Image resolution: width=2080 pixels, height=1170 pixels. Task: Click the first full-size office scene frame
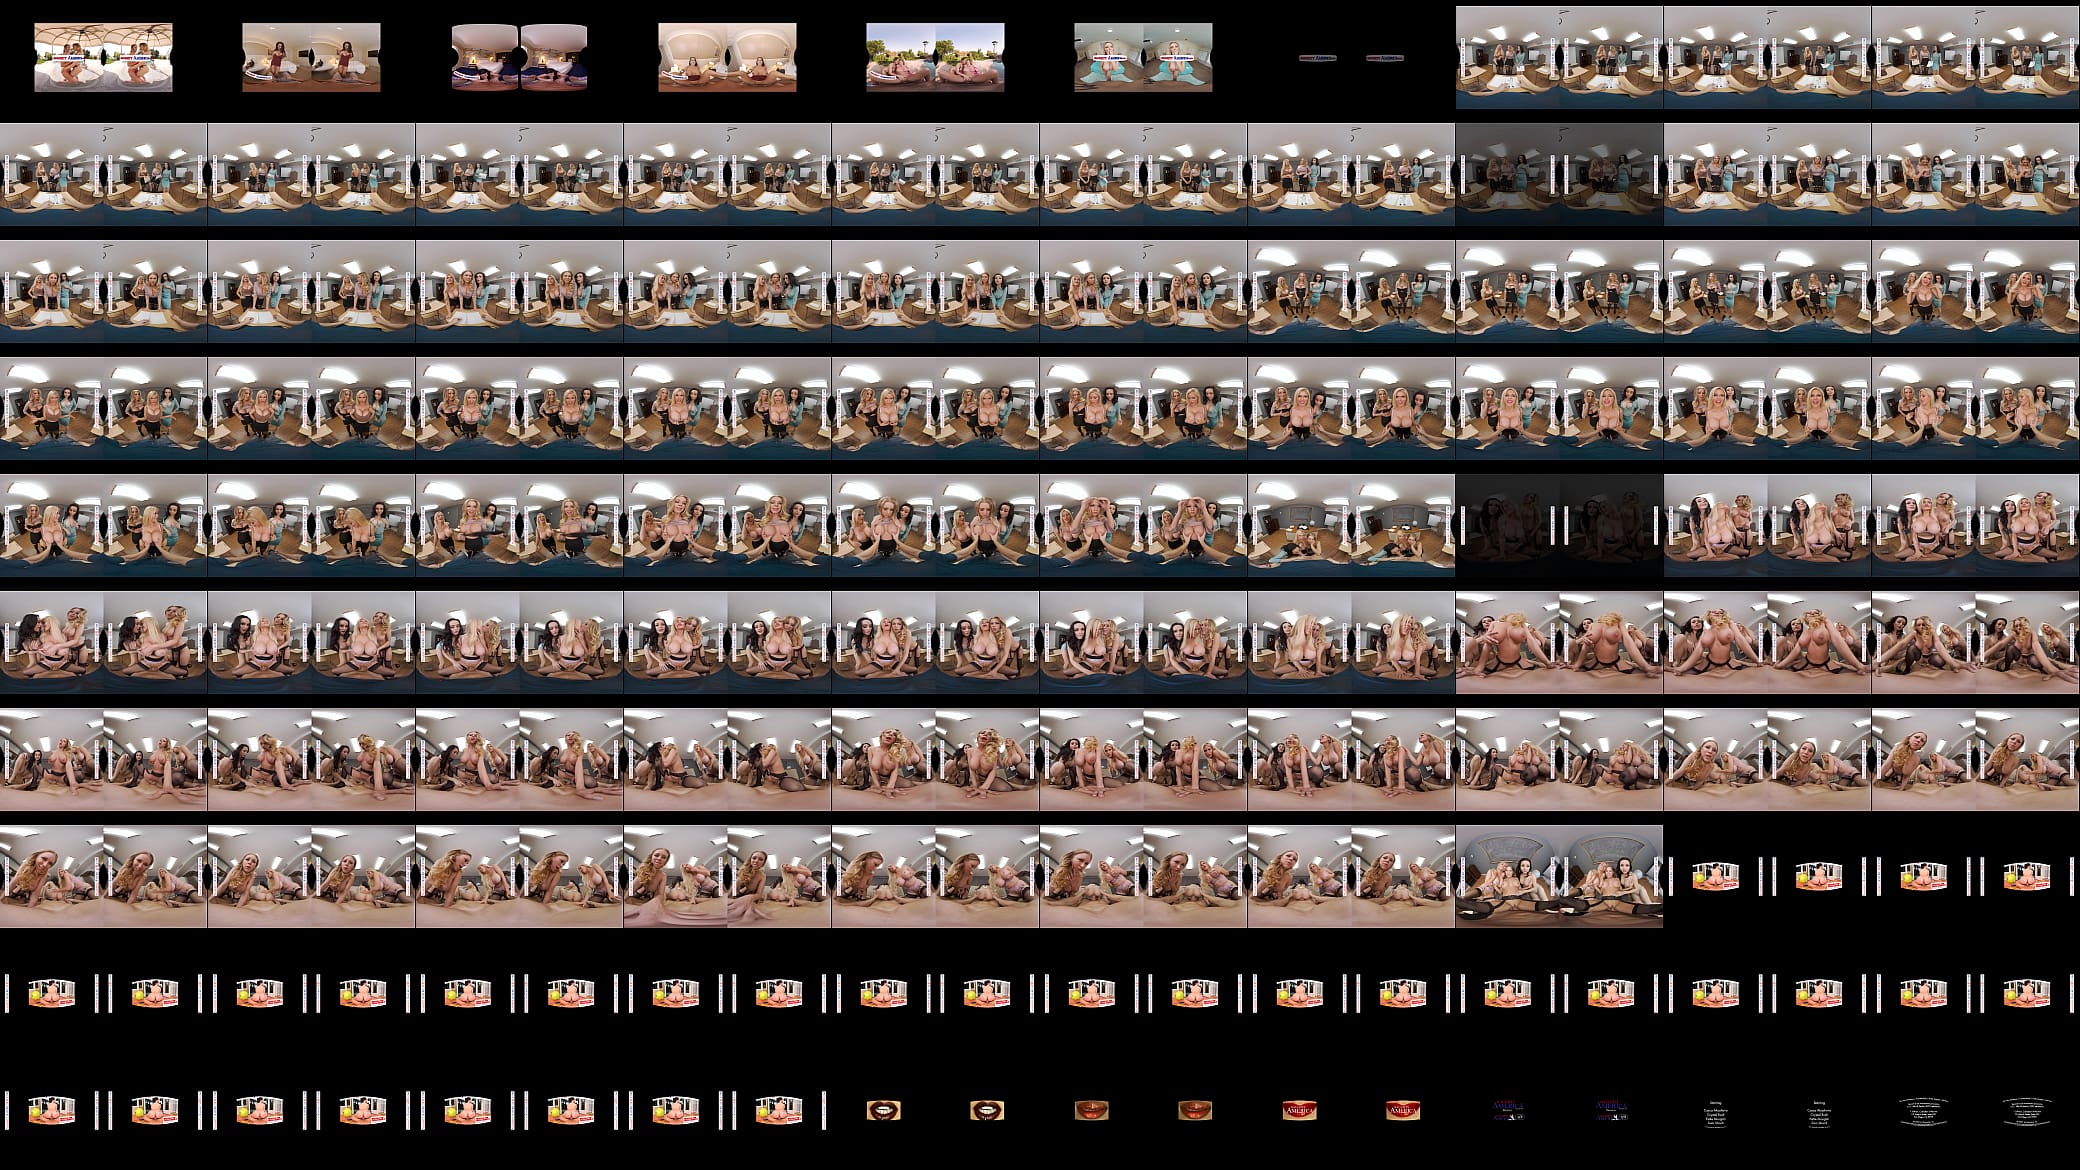(x=1559, y=58)
